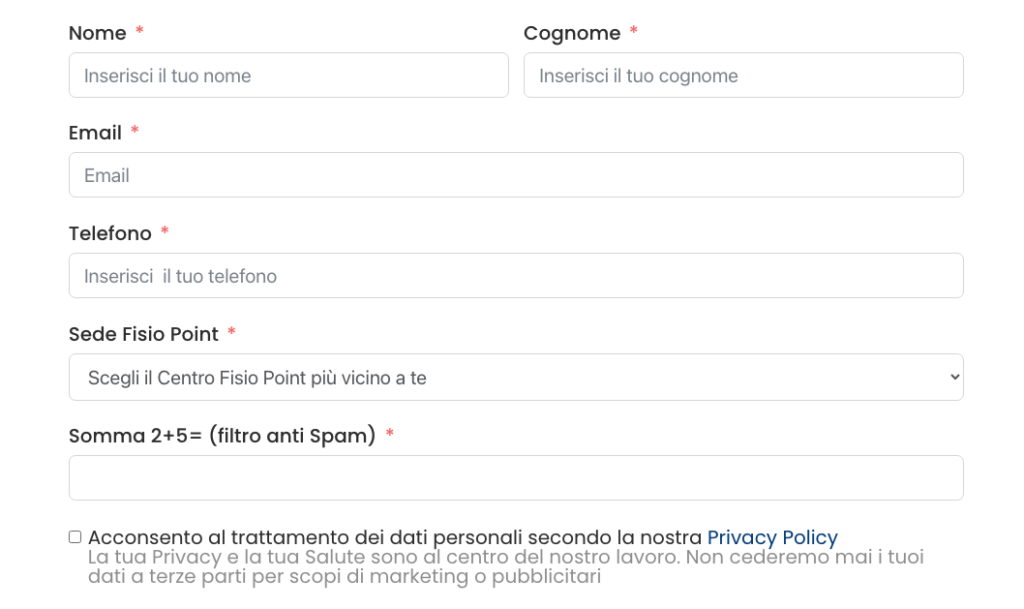Click the red asterisk beside Cognome
This screenshot has width=1024, height=609.
(634, 32)
